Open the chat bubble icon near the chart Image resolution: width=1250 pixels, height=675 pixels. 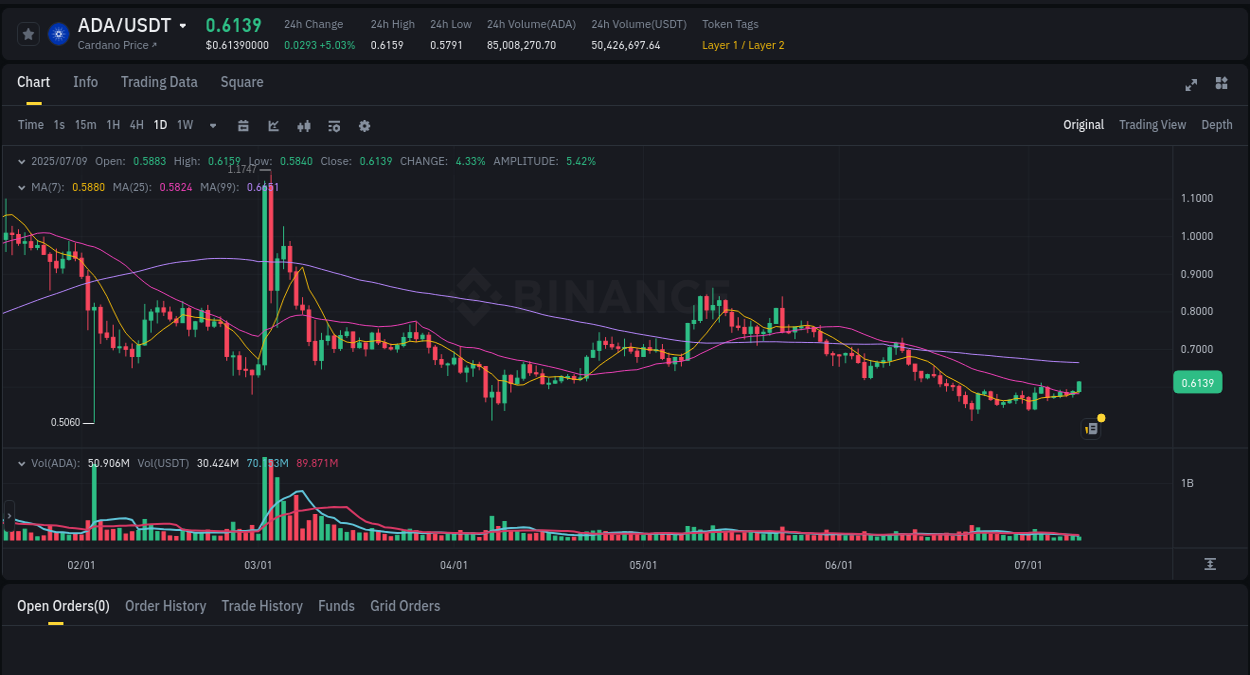[x=1090, y=428]
